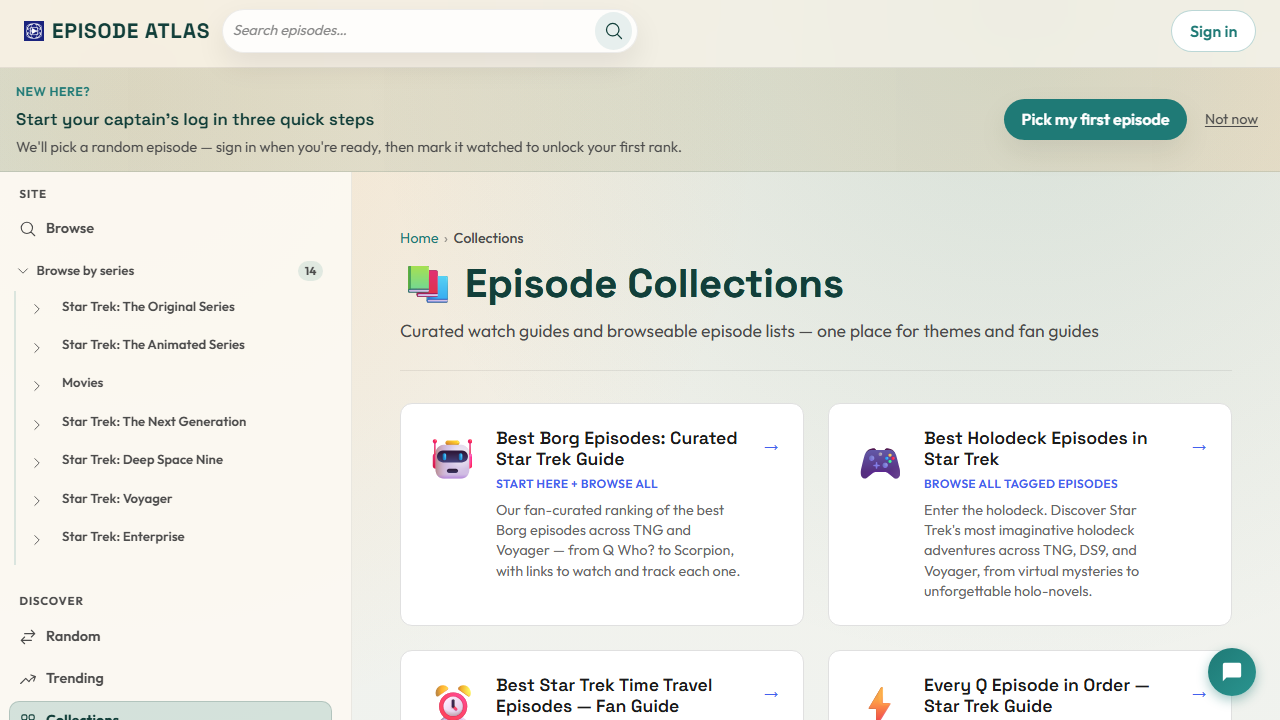Click the books icon beside Episode Collections
The width and height of the screenshot is (1280, 720).
pos(428,284)
